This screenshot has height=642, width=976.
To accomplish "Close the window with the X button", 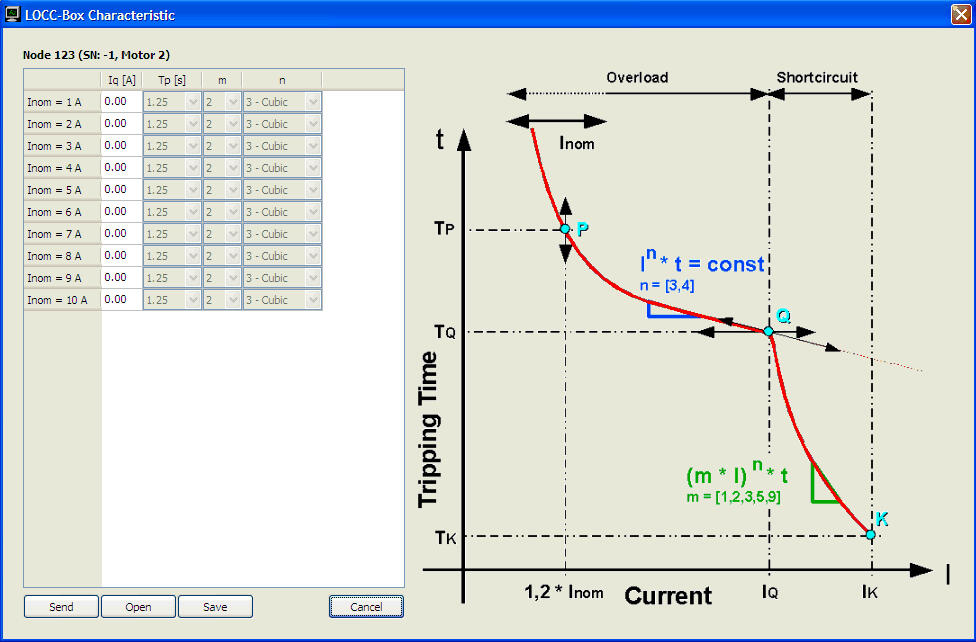I will point(960,14).
